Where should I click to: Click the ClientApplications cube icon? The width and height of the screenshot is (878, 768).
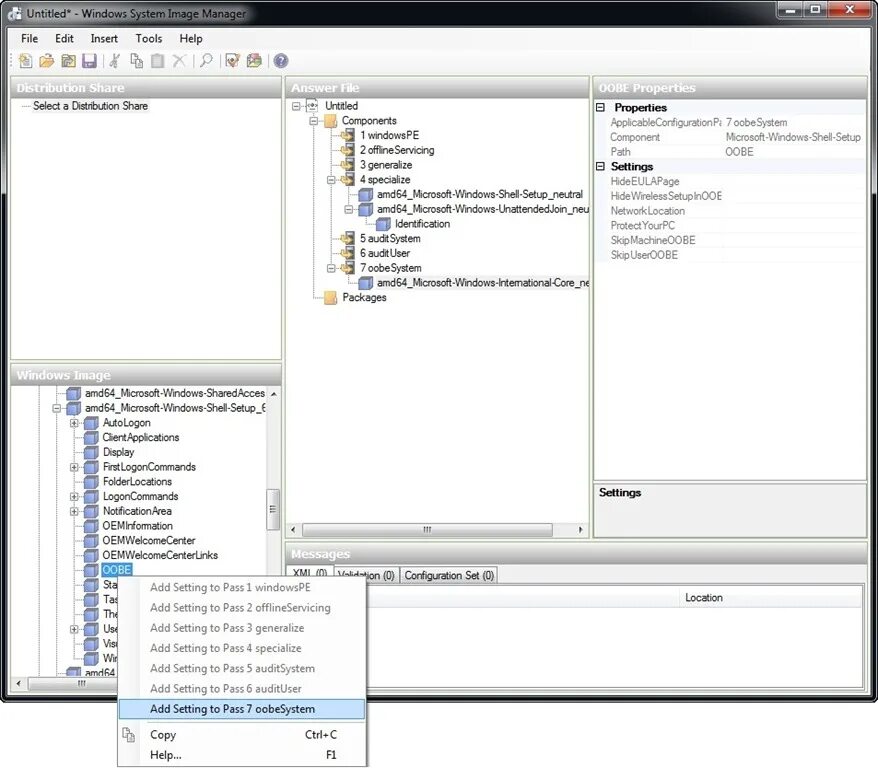(91, 437)
